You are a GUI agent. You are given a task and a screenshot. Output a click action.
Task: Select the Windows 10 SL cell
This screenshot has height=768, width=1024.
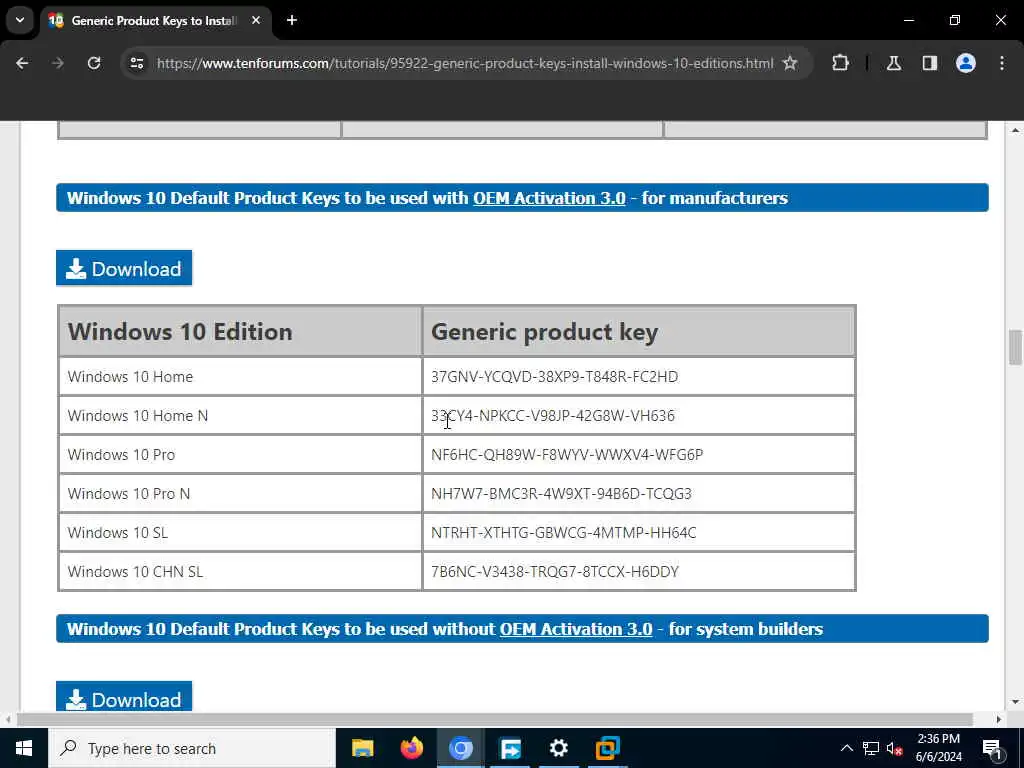pos(240,532)
